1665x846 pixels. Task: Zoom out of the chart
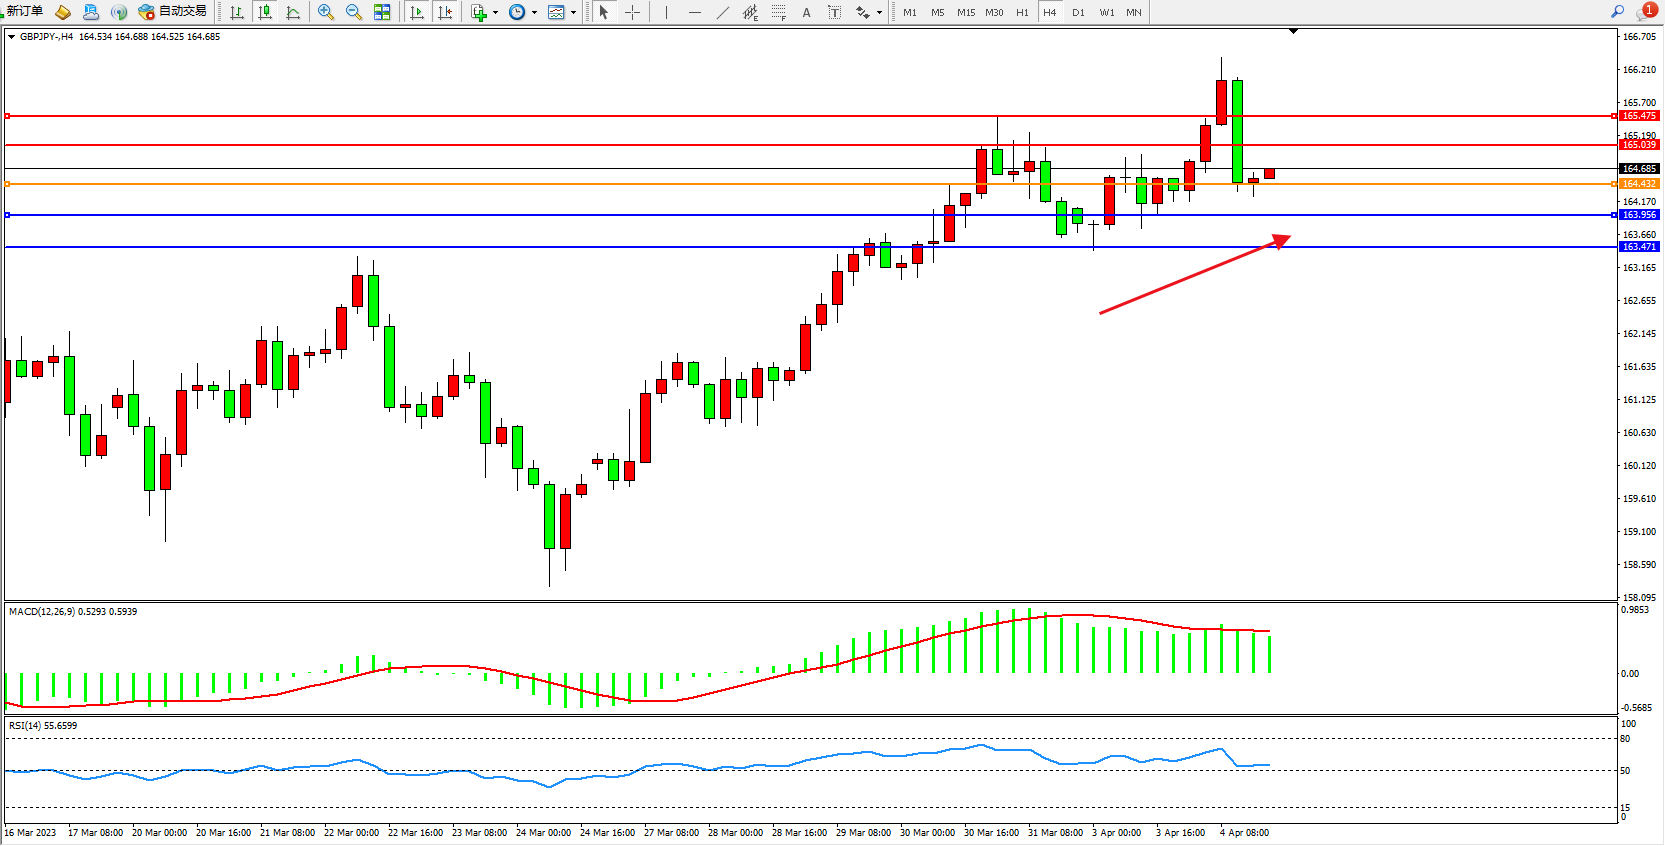(353, 12)
